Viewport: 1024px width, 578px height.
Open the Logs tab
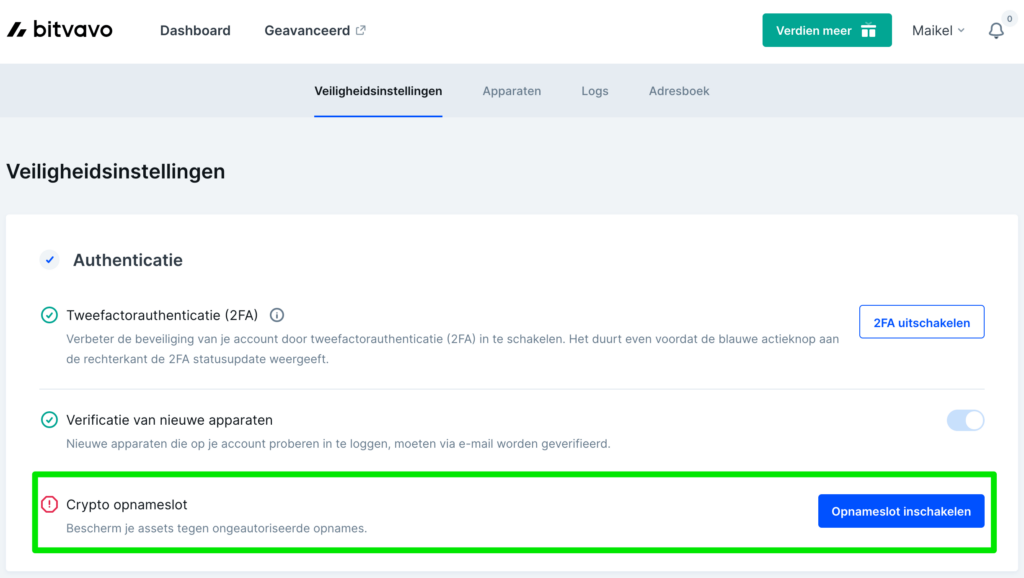point(594,90)
